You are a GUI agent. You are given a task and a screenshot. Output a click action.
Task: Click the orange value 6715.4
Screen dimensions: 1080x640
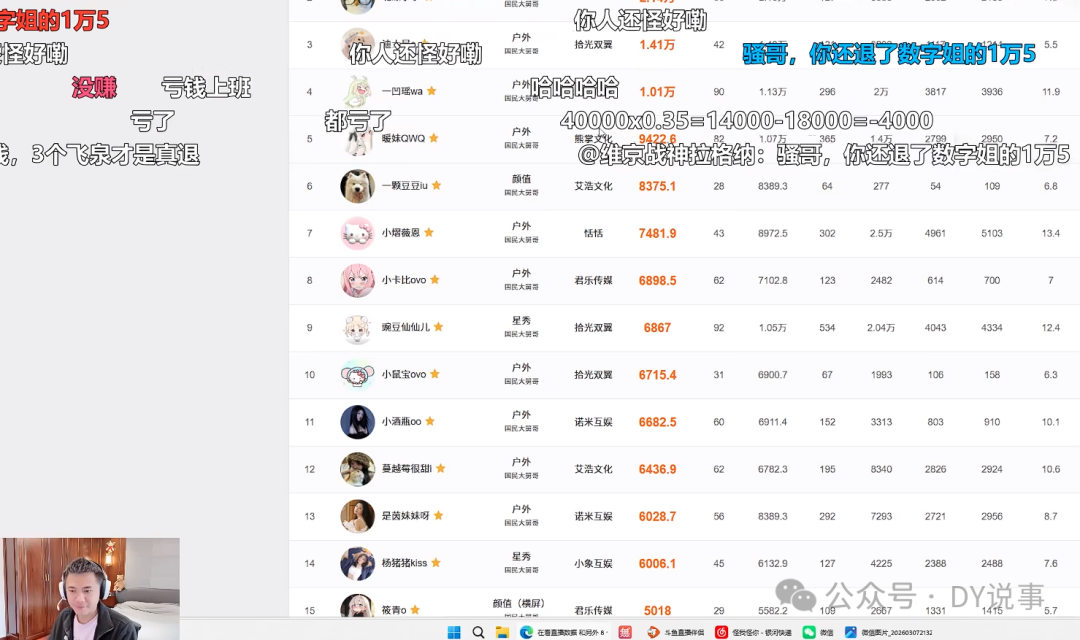657,375
